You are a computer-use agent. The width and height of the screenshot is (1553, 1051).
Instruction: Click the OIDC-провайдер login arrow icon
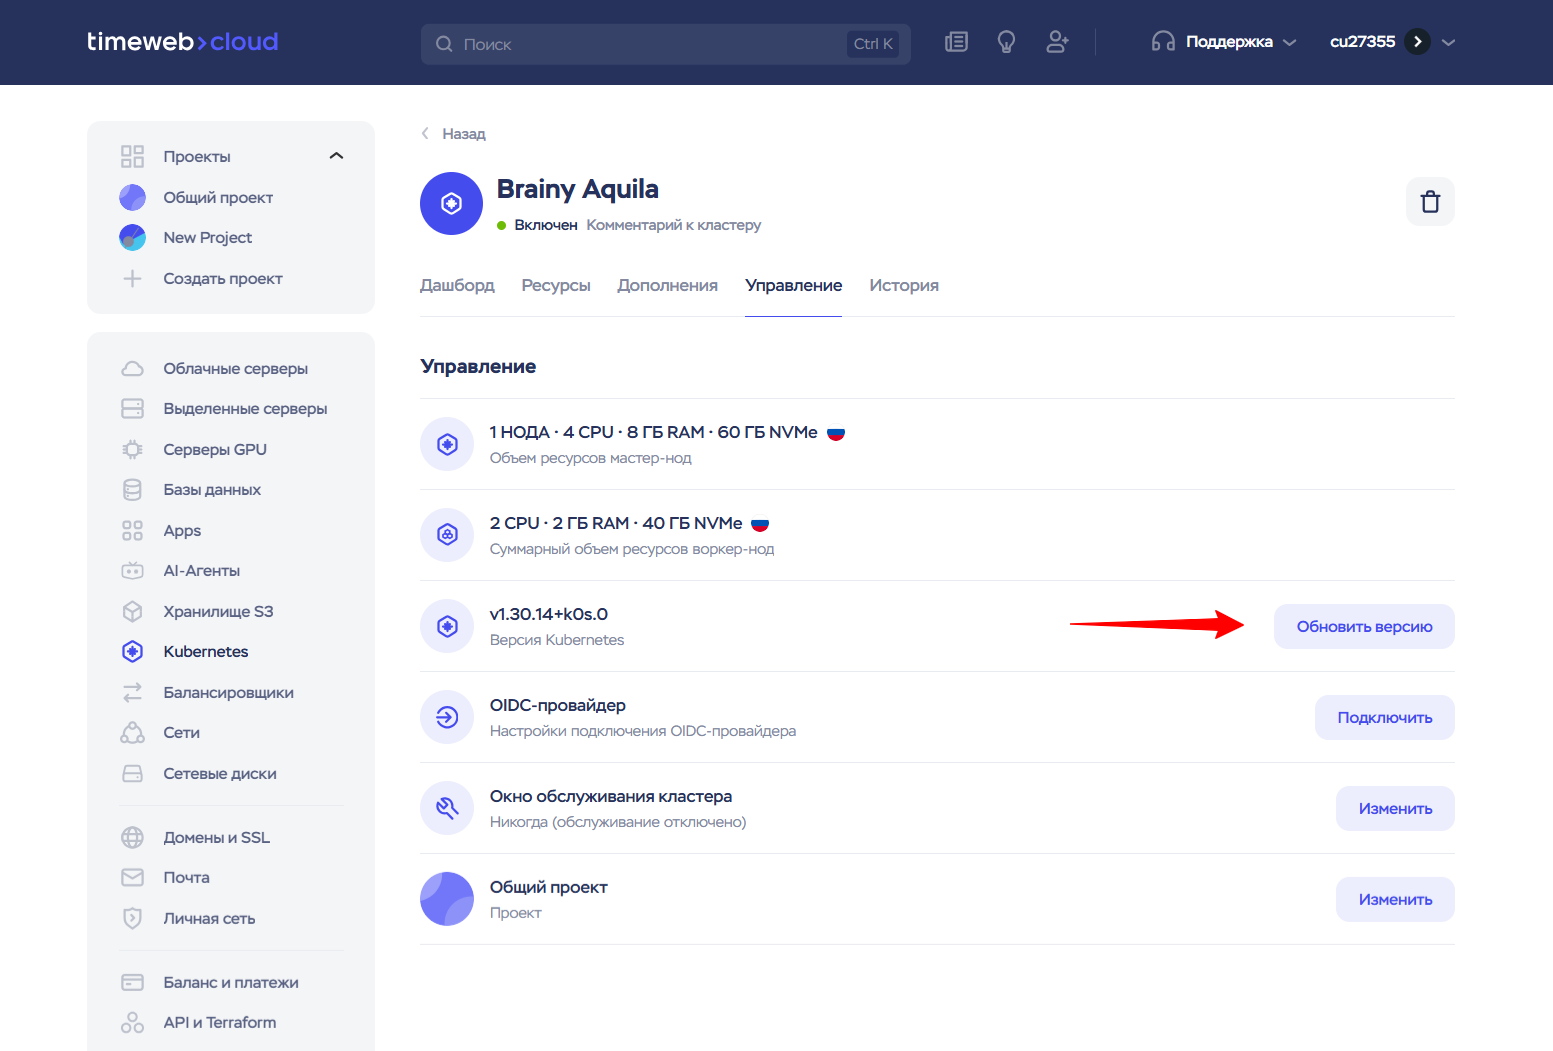(447, 717)
